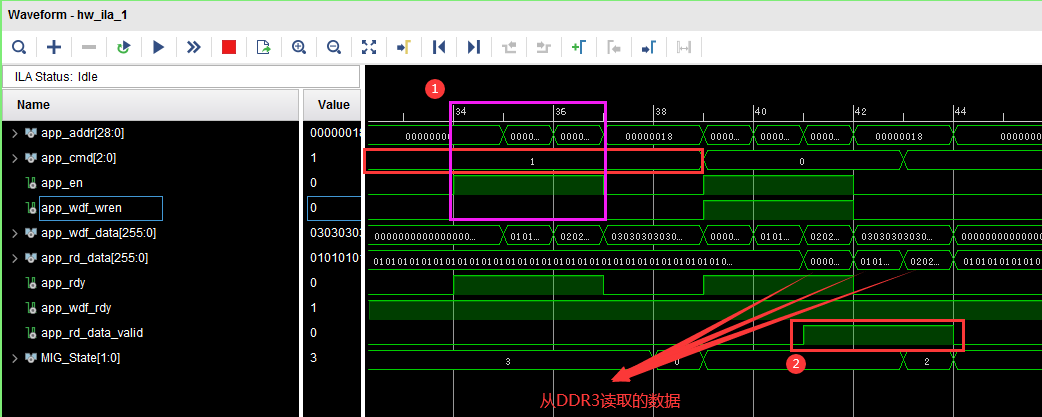
Task: Click the value 1 of app_cmd
Action: (313, 158)
